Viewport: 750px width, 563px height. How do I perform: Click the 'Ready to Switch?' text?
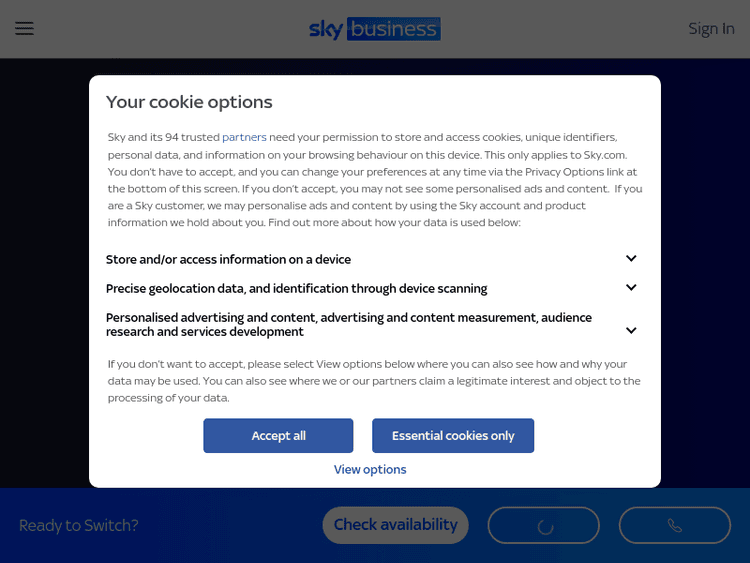click(79, 525)
